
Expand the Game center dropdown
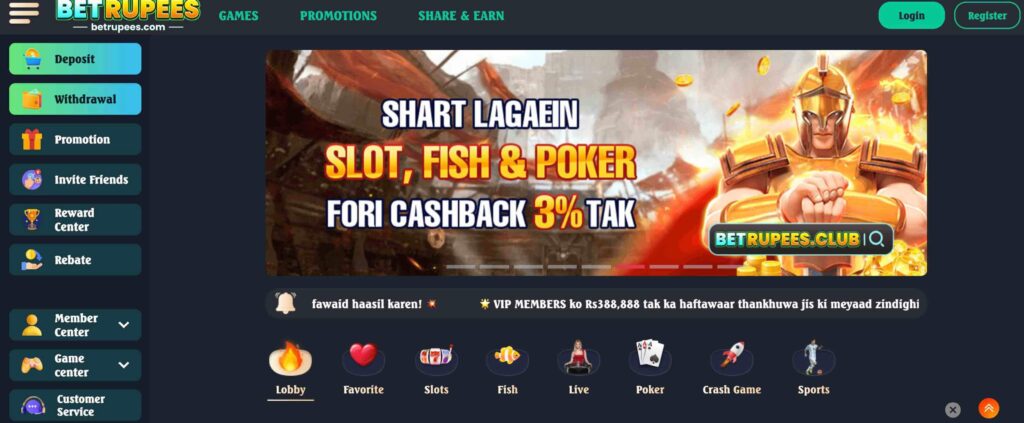tap(123, 365)
